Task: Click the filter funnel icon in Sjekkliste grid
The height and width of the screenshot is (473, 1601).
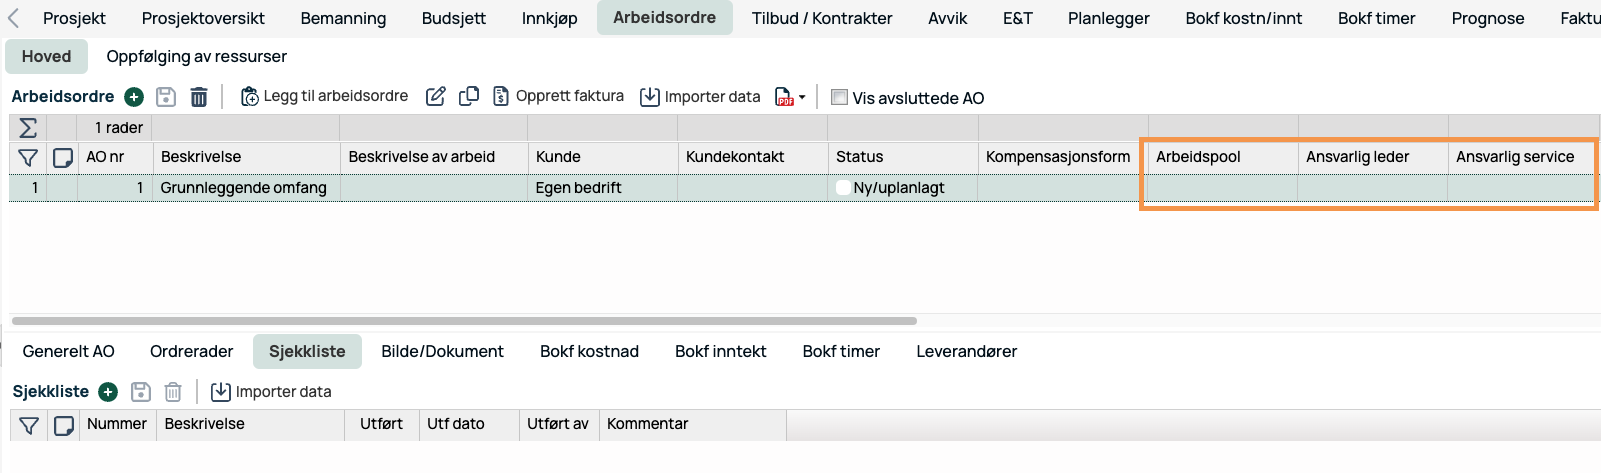Action: click(29, 426)
